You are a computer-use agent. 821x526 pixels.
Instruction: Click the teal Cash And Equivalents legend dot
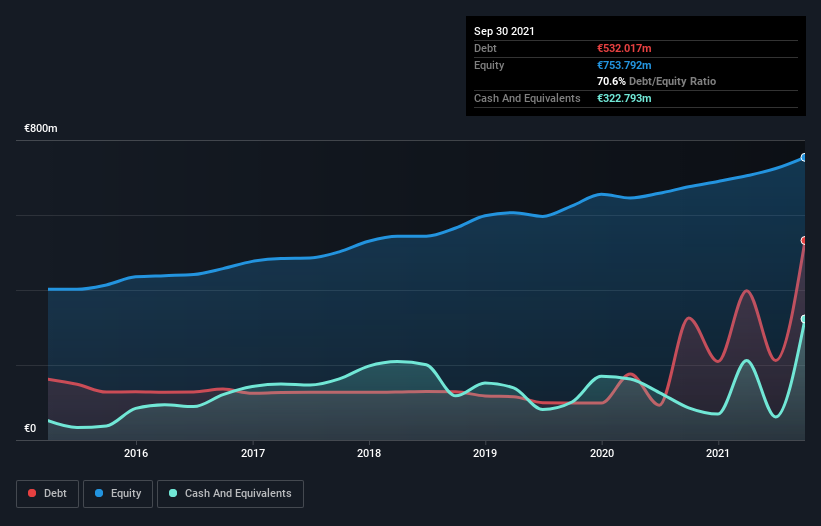173,493
